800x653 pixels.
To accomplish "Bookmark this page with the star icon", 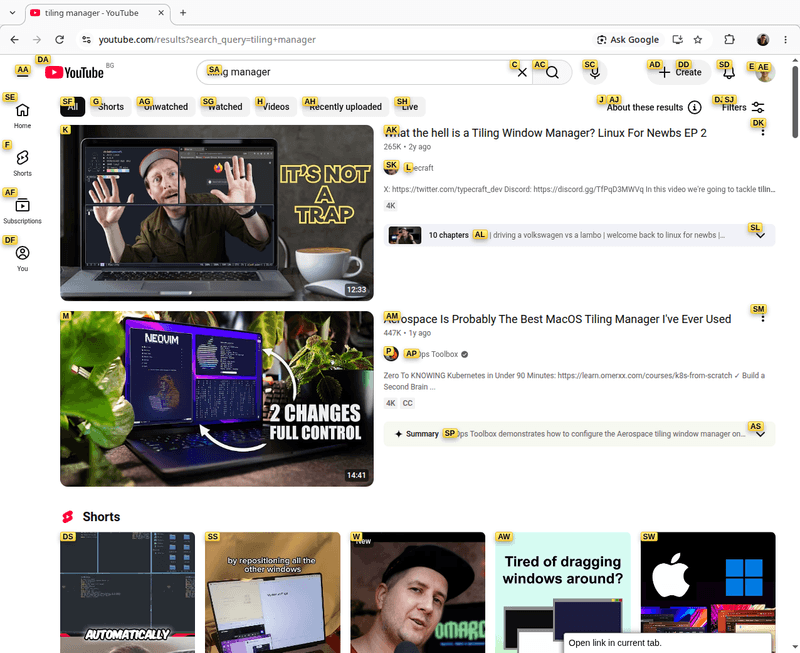I will click(698, 40).
